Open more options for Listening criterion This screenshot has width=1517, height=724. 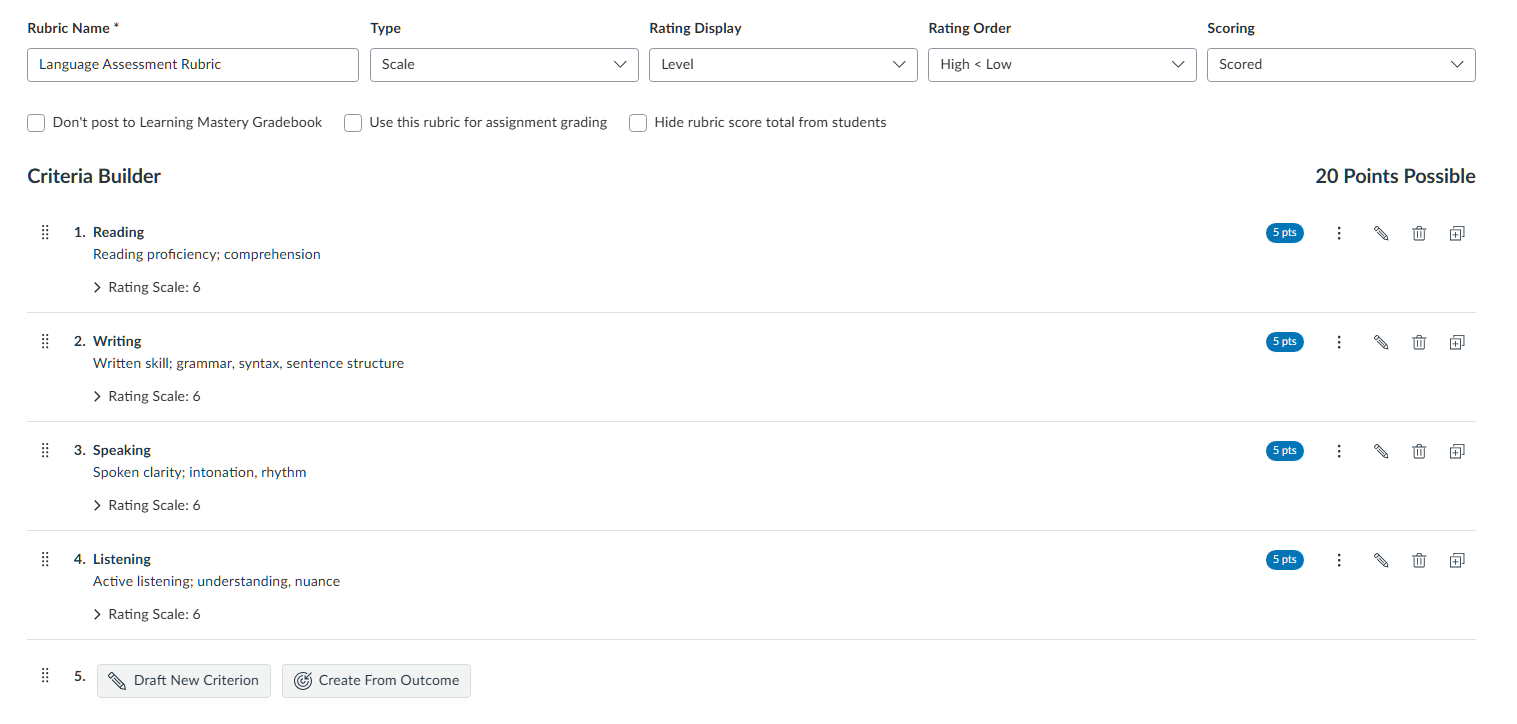(x=1339, y=560)
